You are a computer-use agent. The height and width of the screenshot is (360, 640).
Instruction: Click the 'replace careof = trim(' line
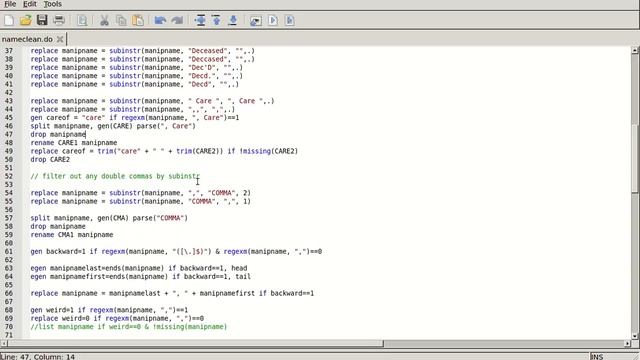coord(164,151)
